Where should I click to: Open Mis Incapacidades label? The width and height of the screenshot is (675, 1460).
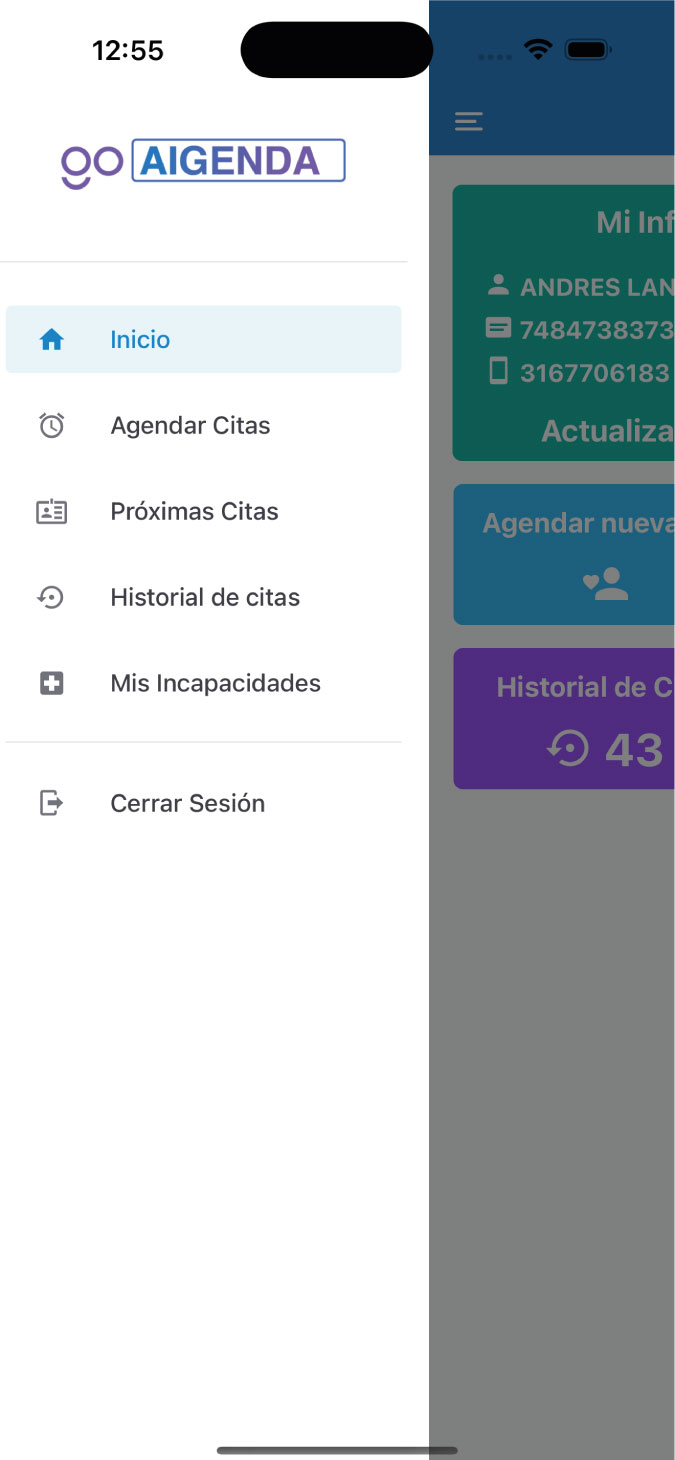215,684
